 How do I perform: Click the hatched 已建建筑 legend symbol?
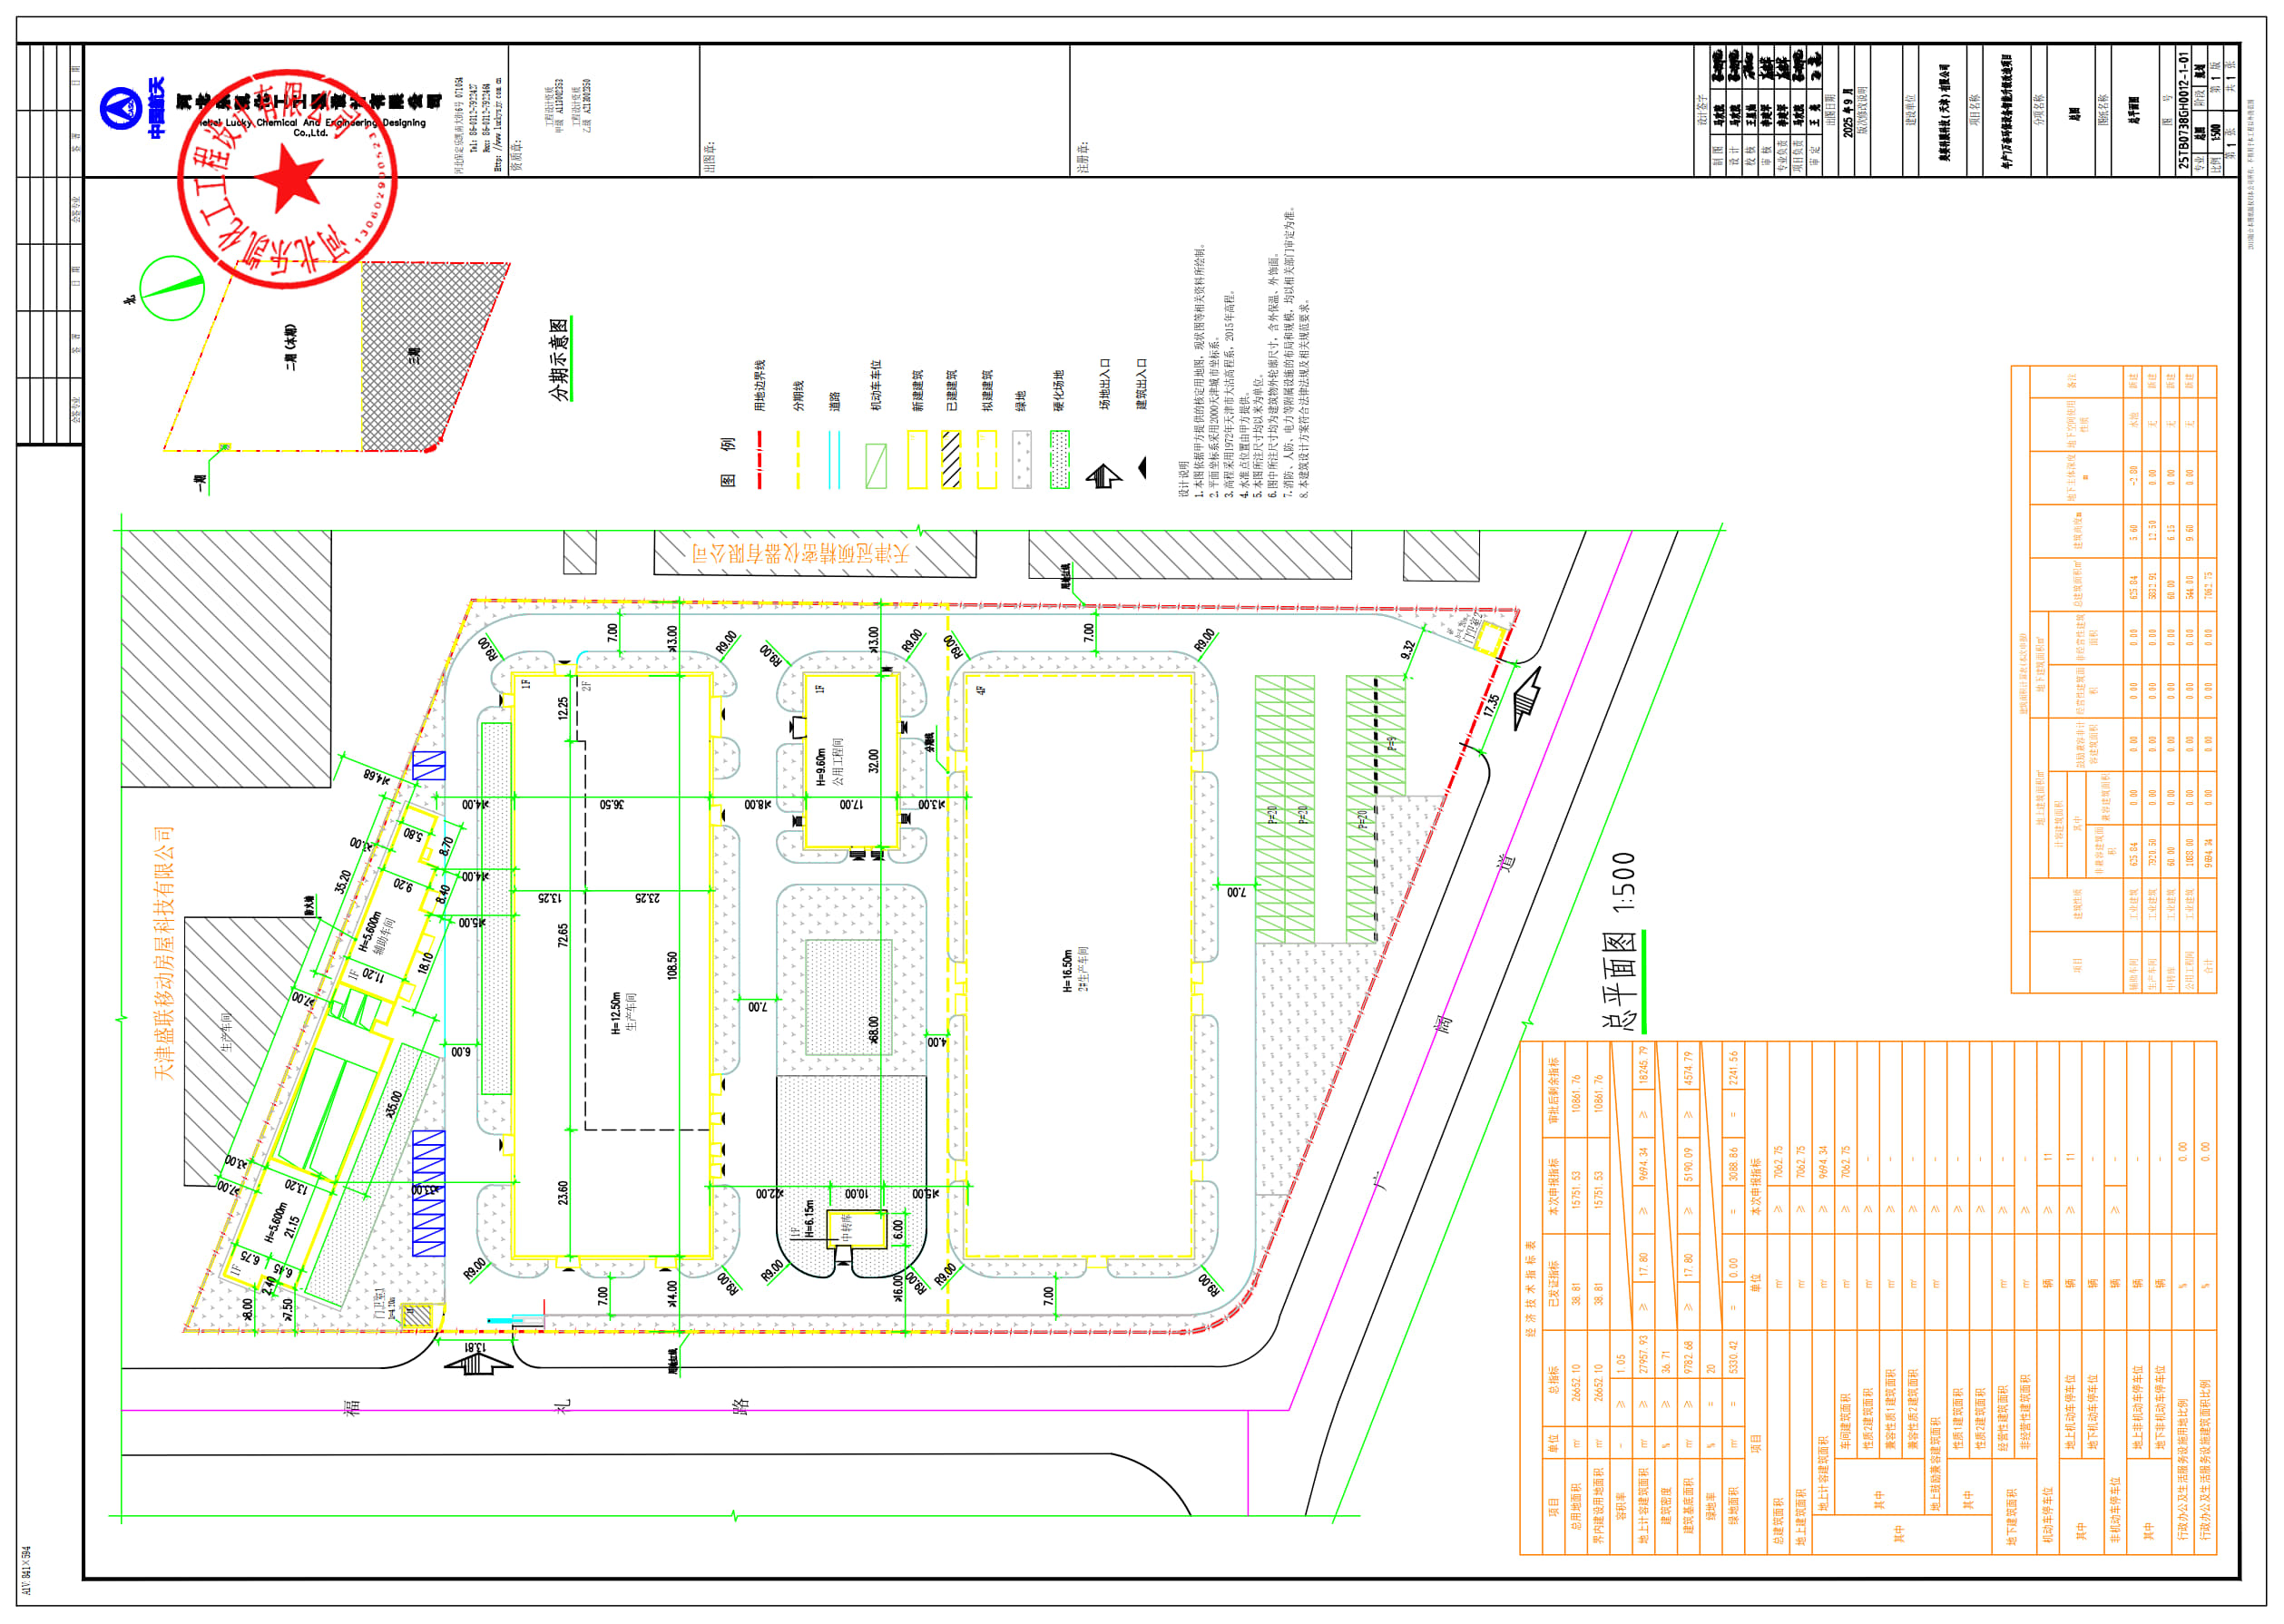coord(951,460)
